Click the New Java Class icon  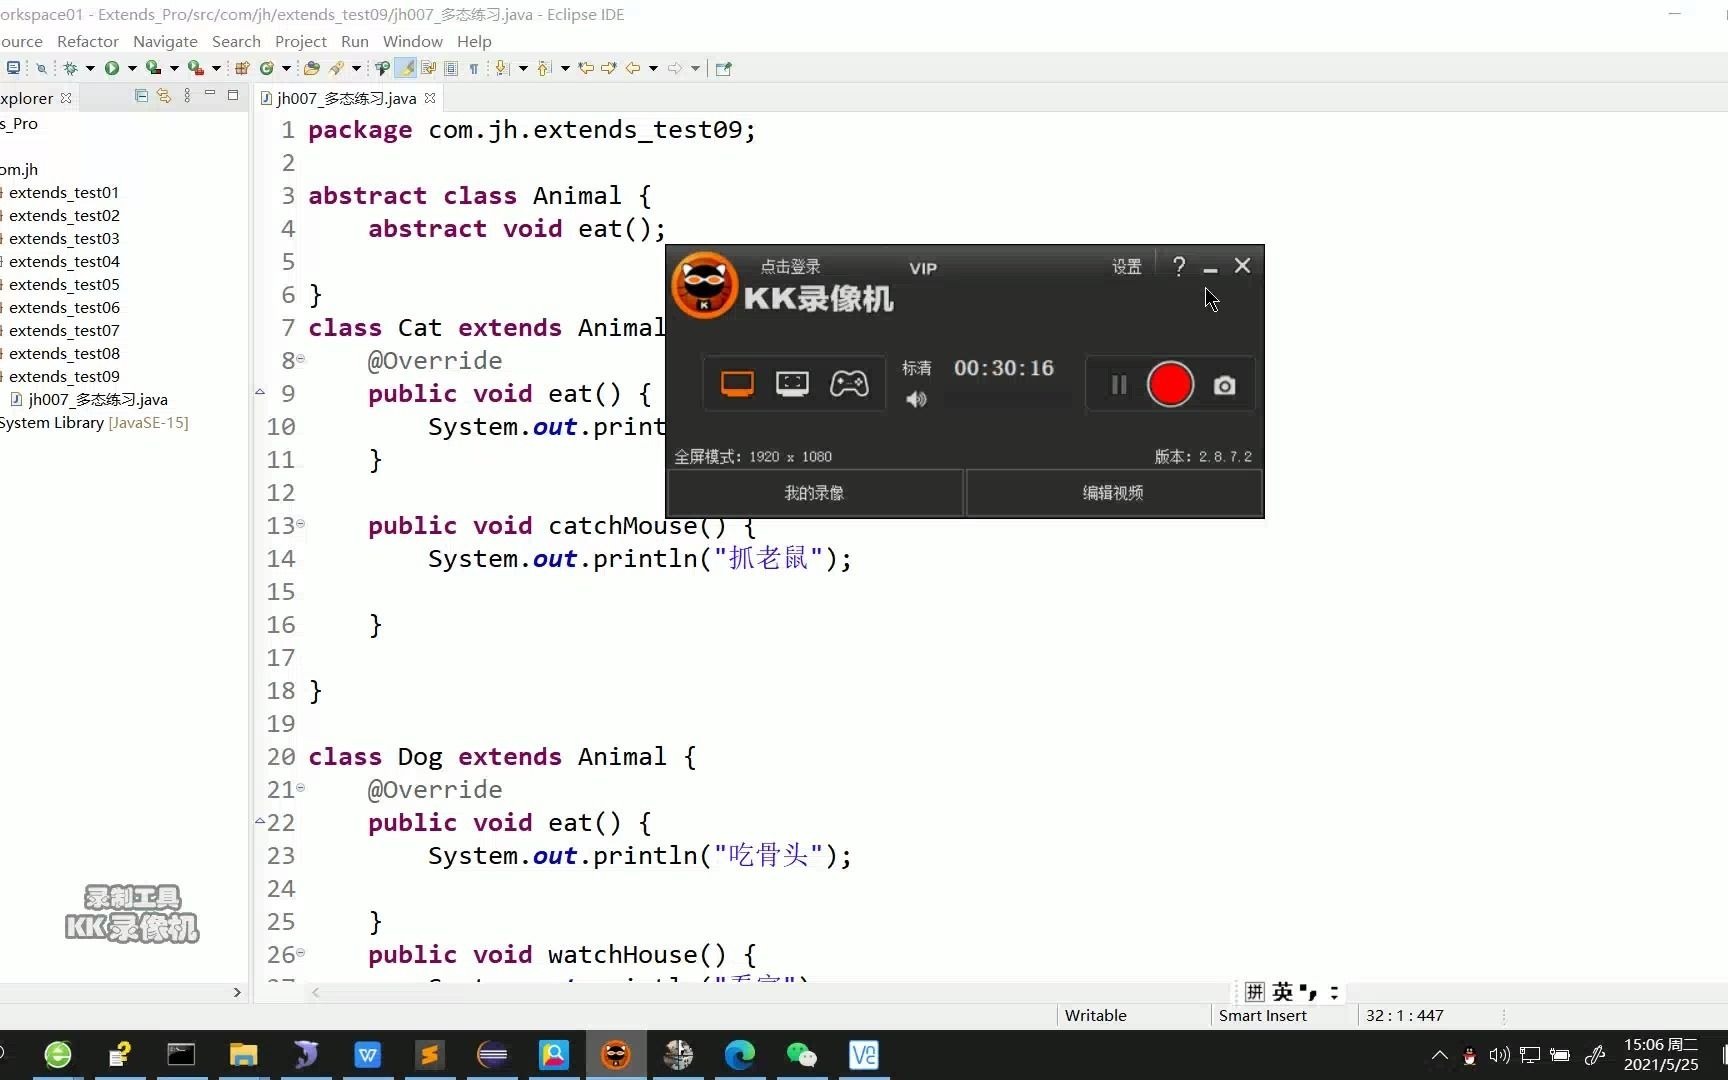point(267,68)
